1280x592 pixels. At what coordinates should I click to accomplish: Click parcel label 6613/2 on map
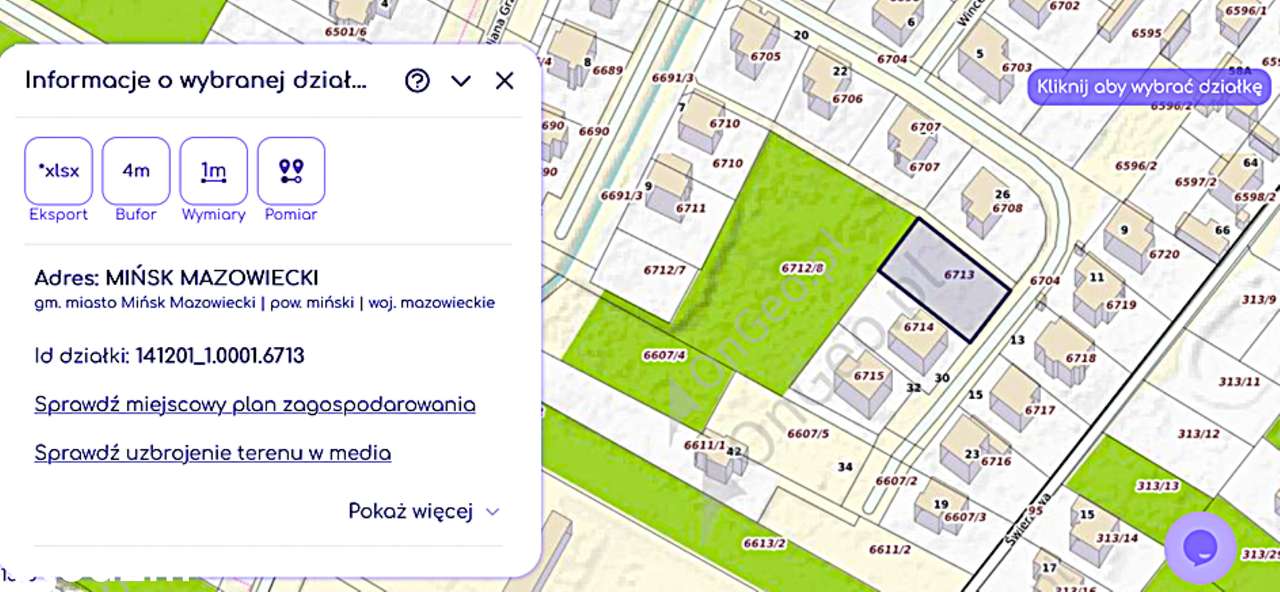(764, 543)
